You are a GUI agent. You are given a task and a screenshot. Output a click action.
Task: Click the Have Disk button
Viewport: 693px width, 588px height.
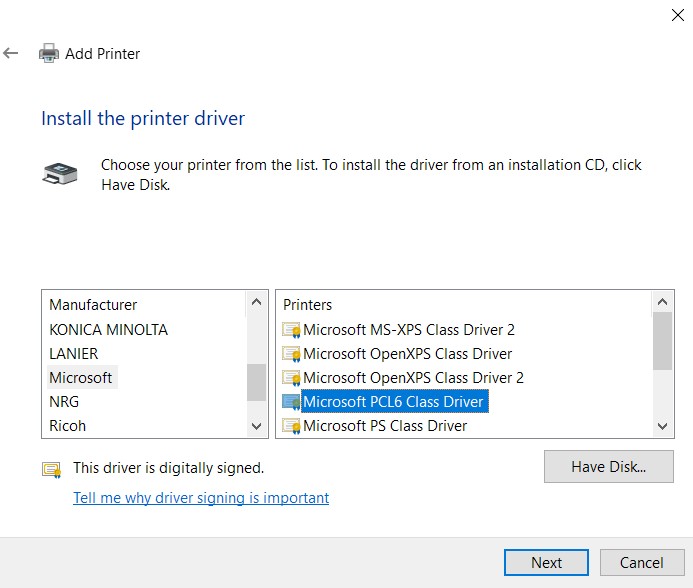pyautogui.click(x=609, y=466)
